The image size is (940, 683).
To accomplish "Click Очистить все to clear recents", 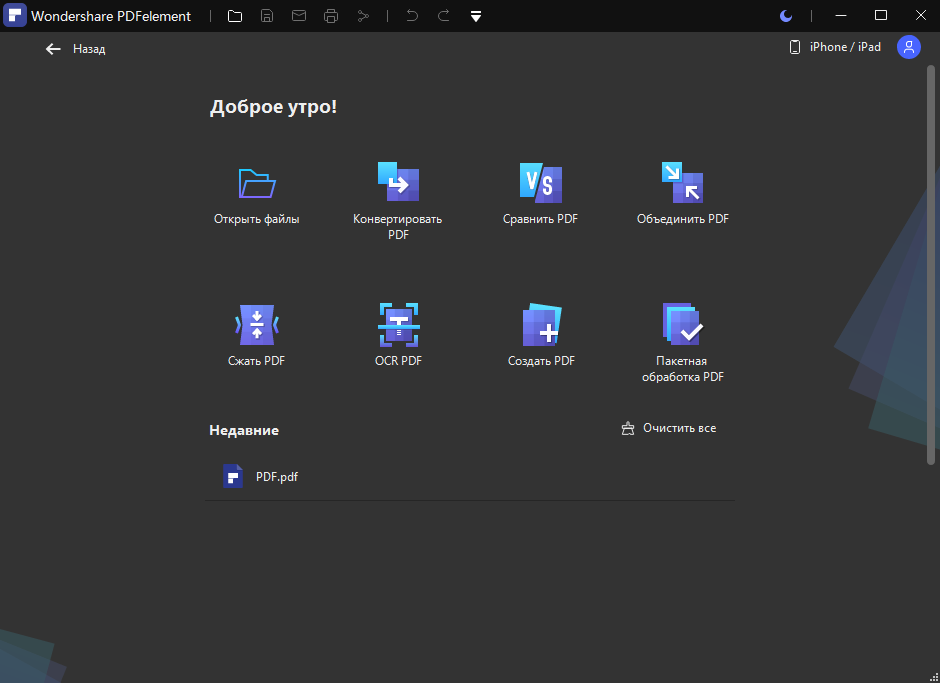I will pyautogui.click(x=669, y=428).
